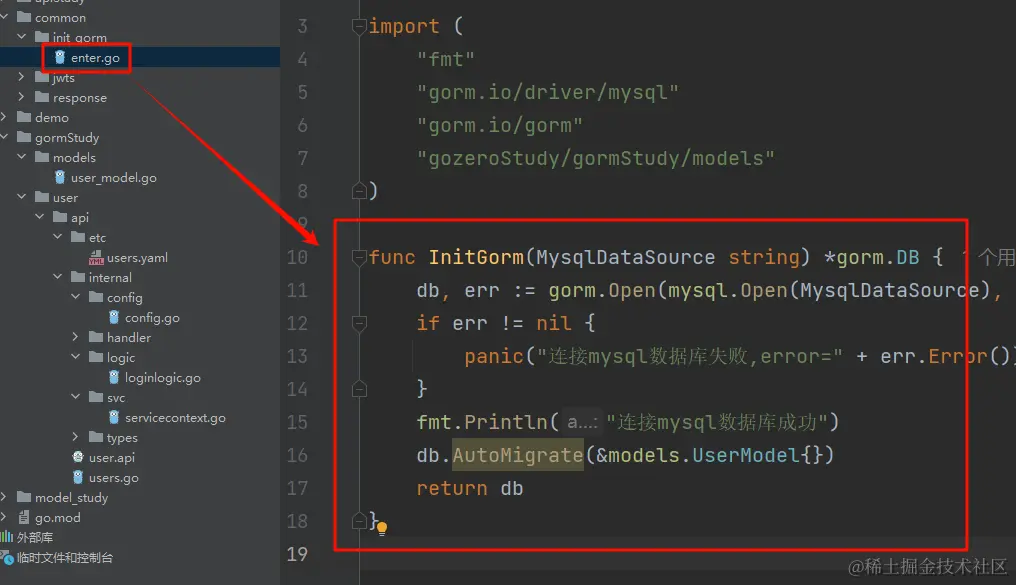Image resolution: width=1016 pixels, height=585 pixels.
Task: Click the "return db" statement
Action: [x=470, y=488]
